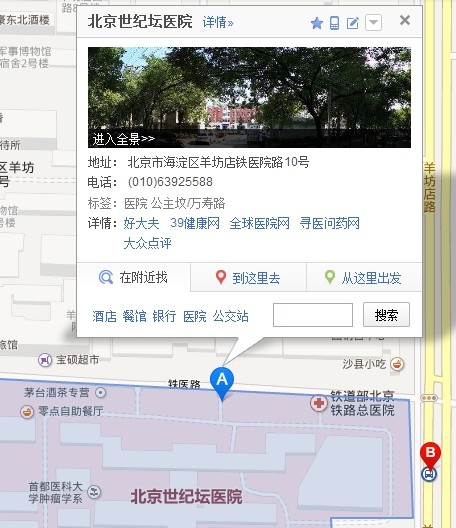Select the 到这里去 tab
Image resolution: width=456 pixels, height=528 pixels.
[x=249, y=278]
